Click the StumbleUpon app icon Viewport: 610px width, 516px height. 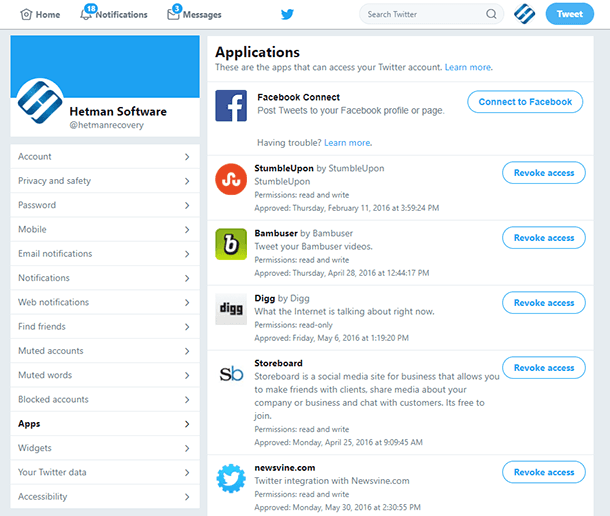coord(231,179)
